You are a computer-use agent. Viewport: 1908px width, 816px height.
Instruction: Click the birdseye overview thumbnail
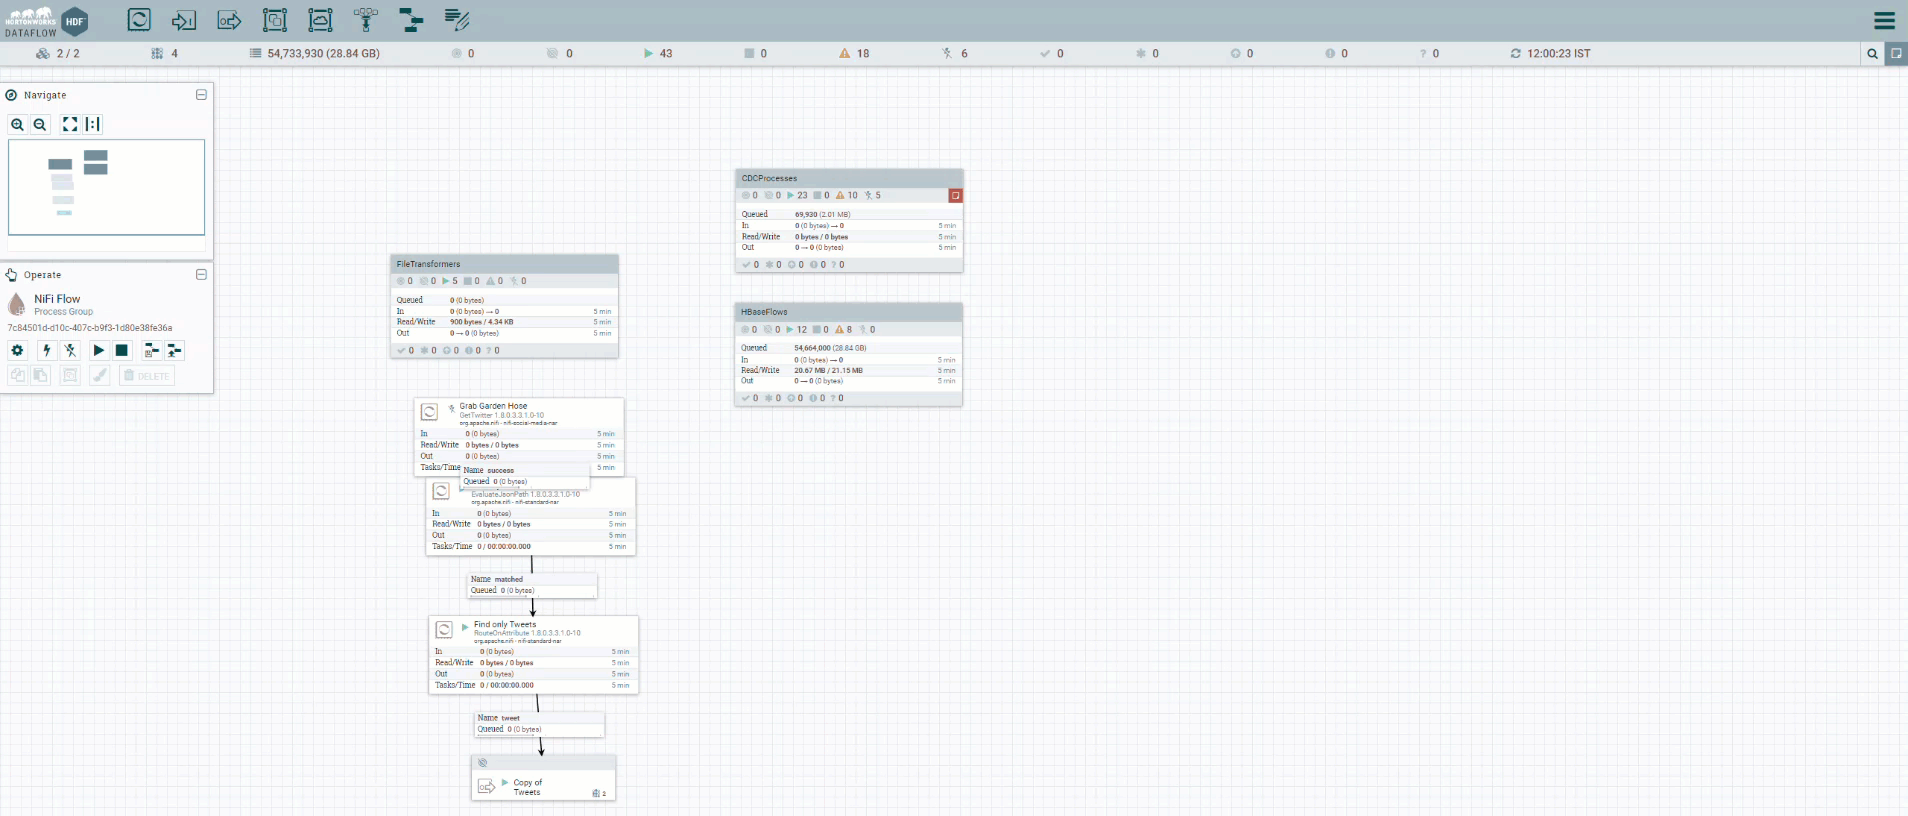pos(106,187)
